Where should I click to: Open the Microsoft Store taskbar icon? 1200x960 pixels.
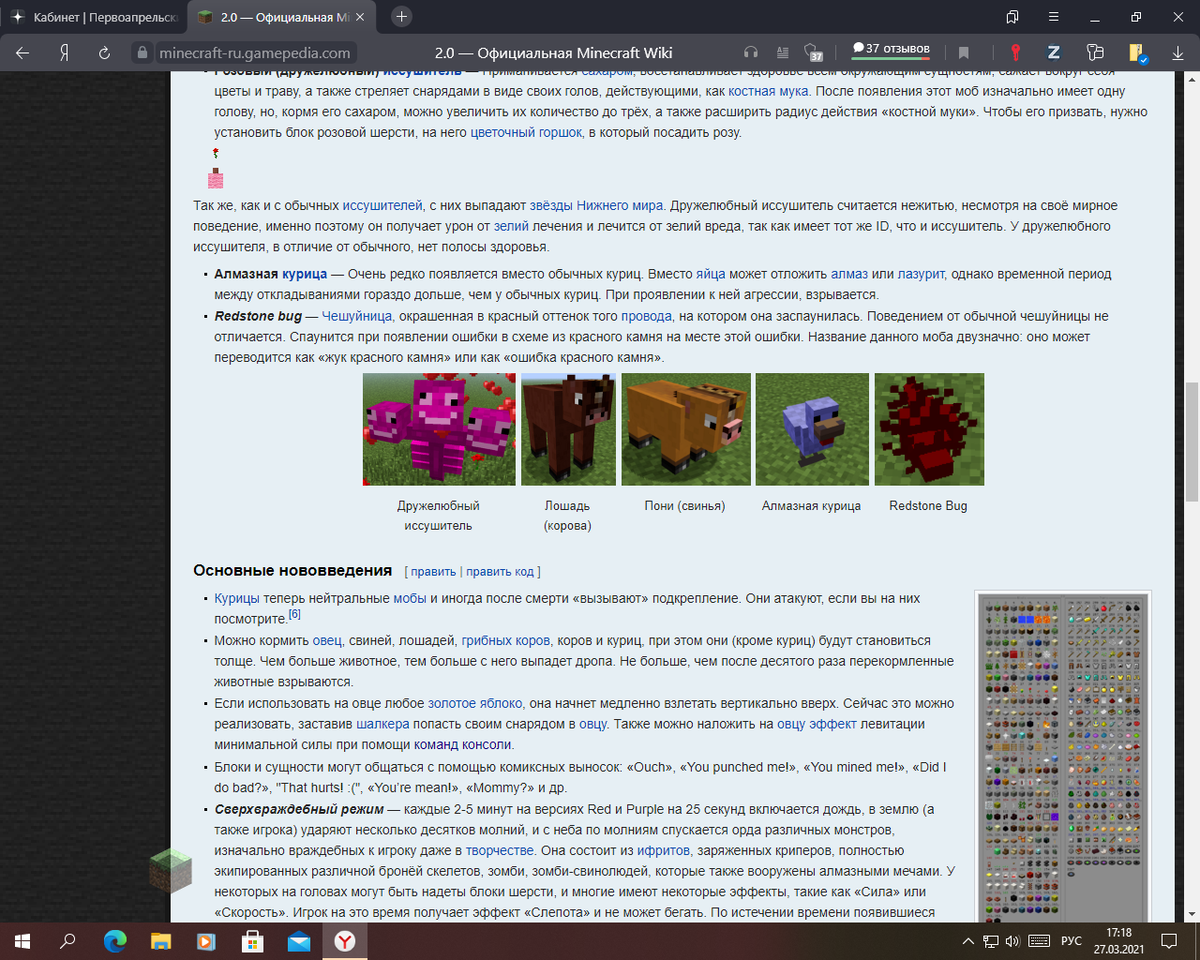point(252,940)
